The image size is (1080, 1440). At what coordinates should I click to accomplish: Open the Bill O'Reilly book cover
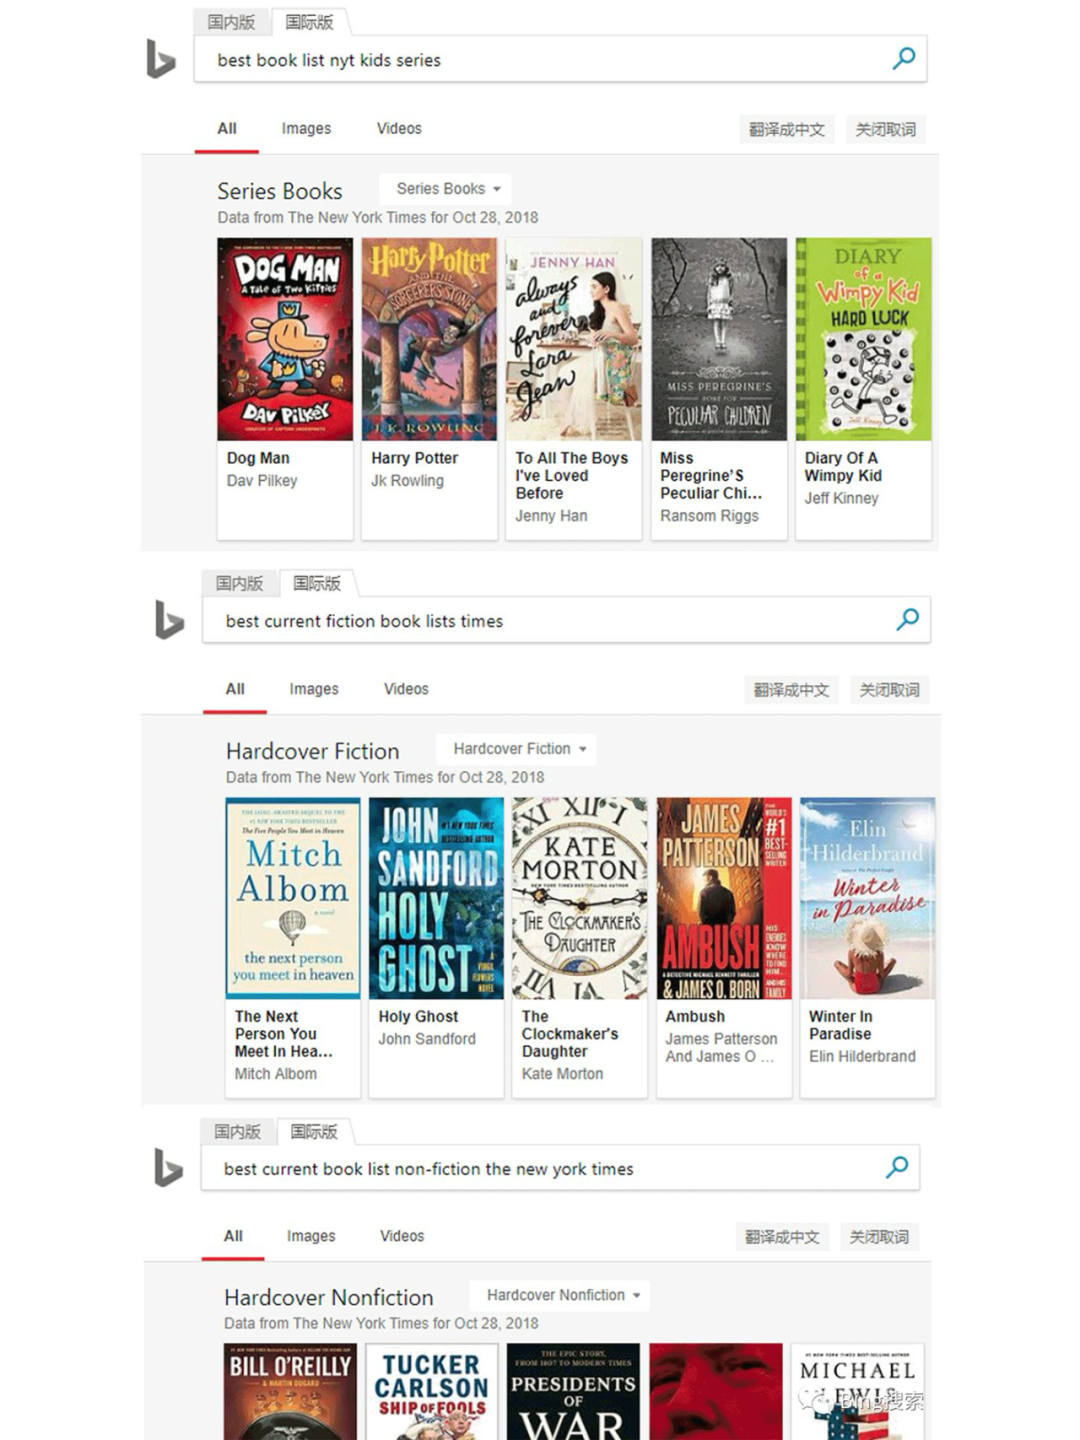pyautogui.click(x=291, y=1392)
